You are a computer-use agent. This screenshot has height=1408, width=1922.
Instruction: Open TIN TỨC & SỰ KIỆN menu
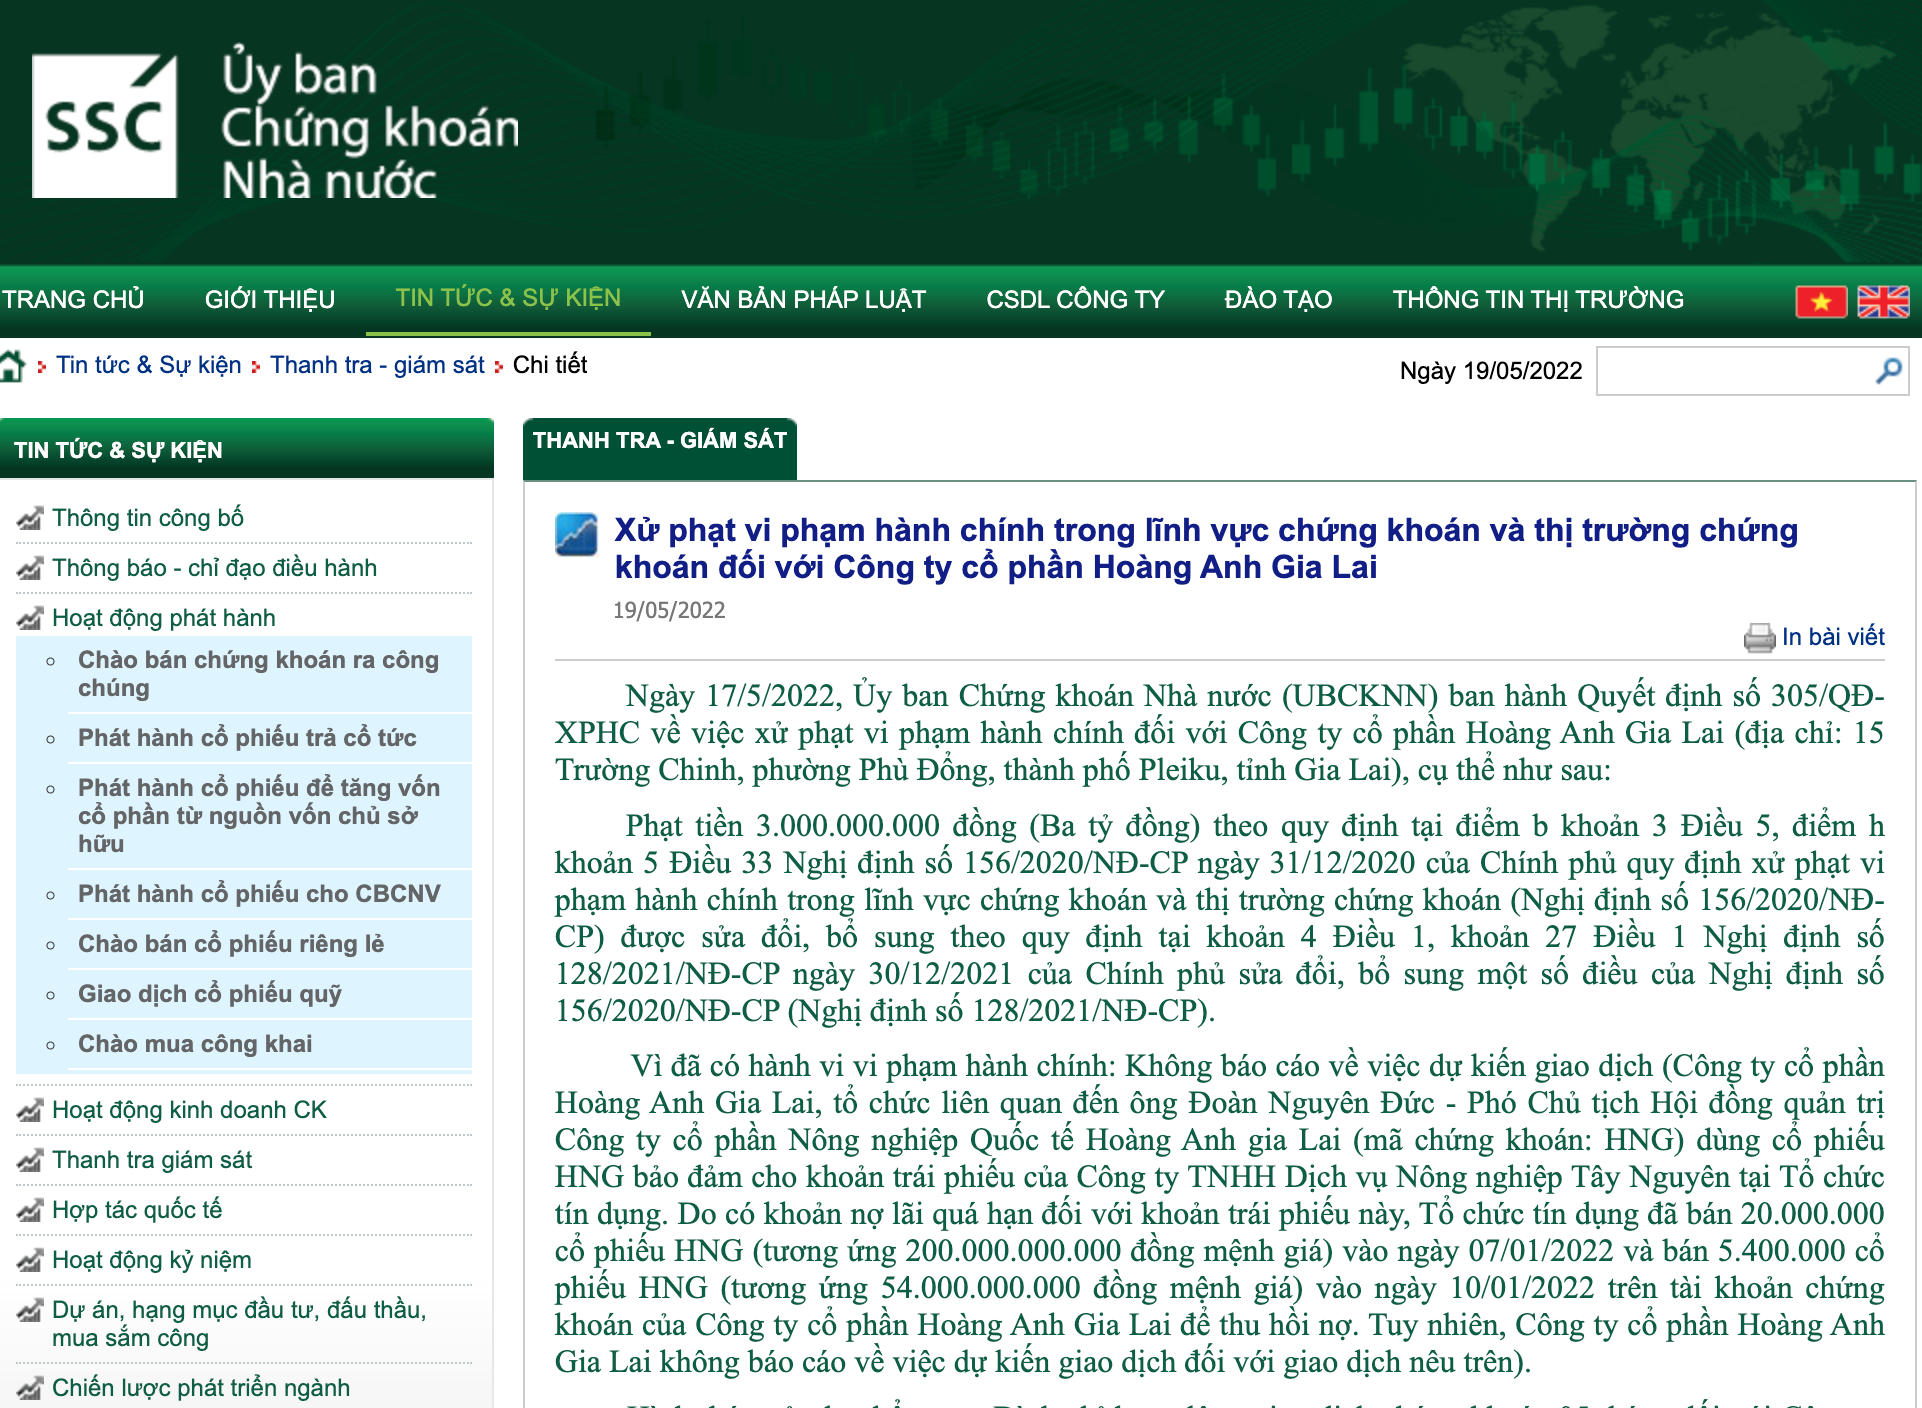[x=508, y=298]
